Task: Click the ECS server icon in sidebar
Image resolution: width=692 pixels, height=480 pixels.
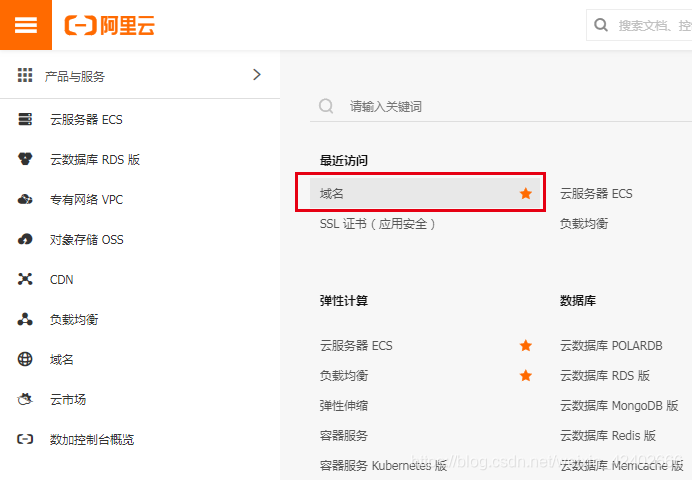Action: [25, 119]
